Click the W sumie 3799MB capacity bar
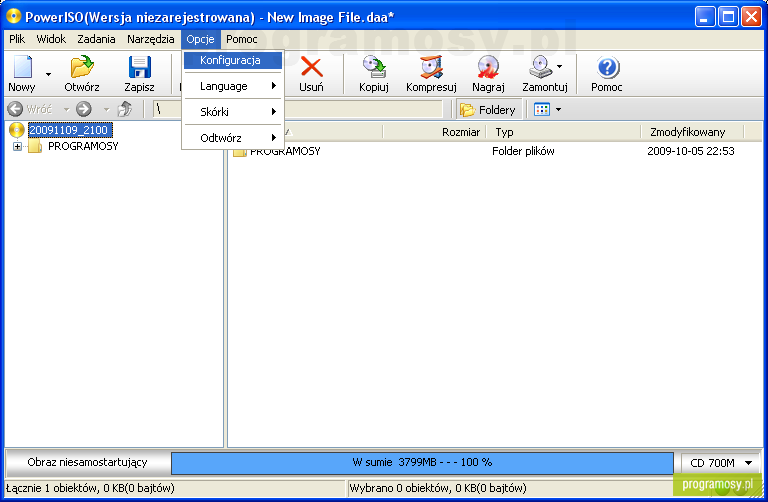The height and width of the screenshot is (502, 768). [x=422, y=463]
